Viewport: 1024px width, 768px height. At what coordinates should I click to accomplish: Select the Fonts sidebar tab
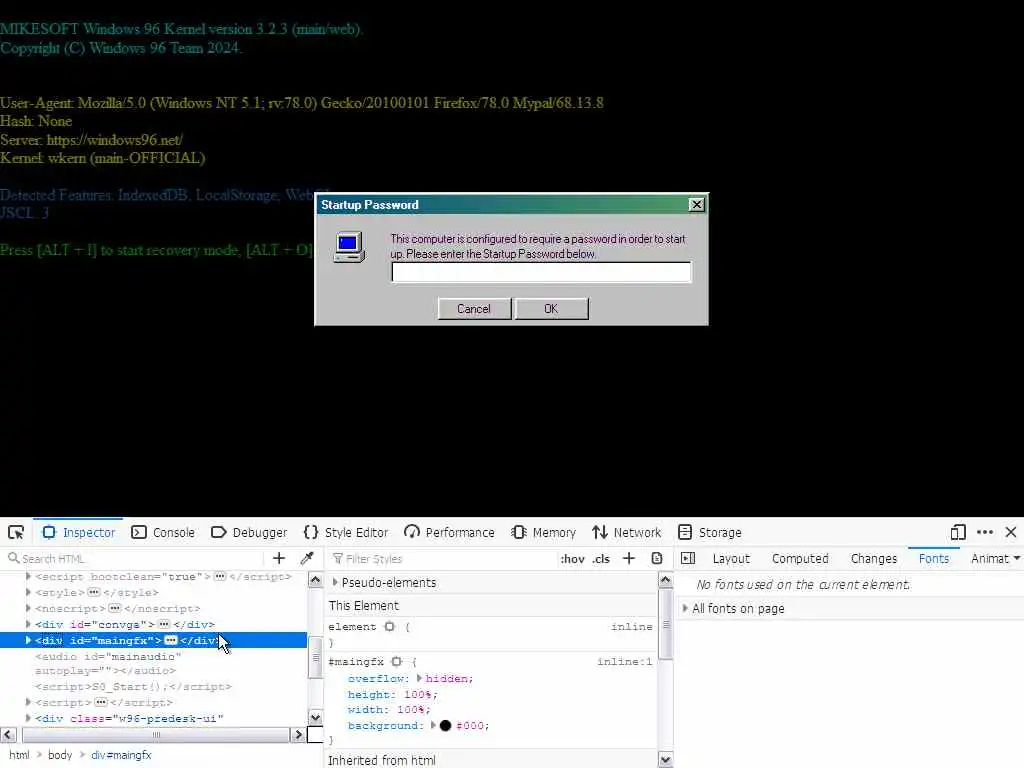coord(933,559)
